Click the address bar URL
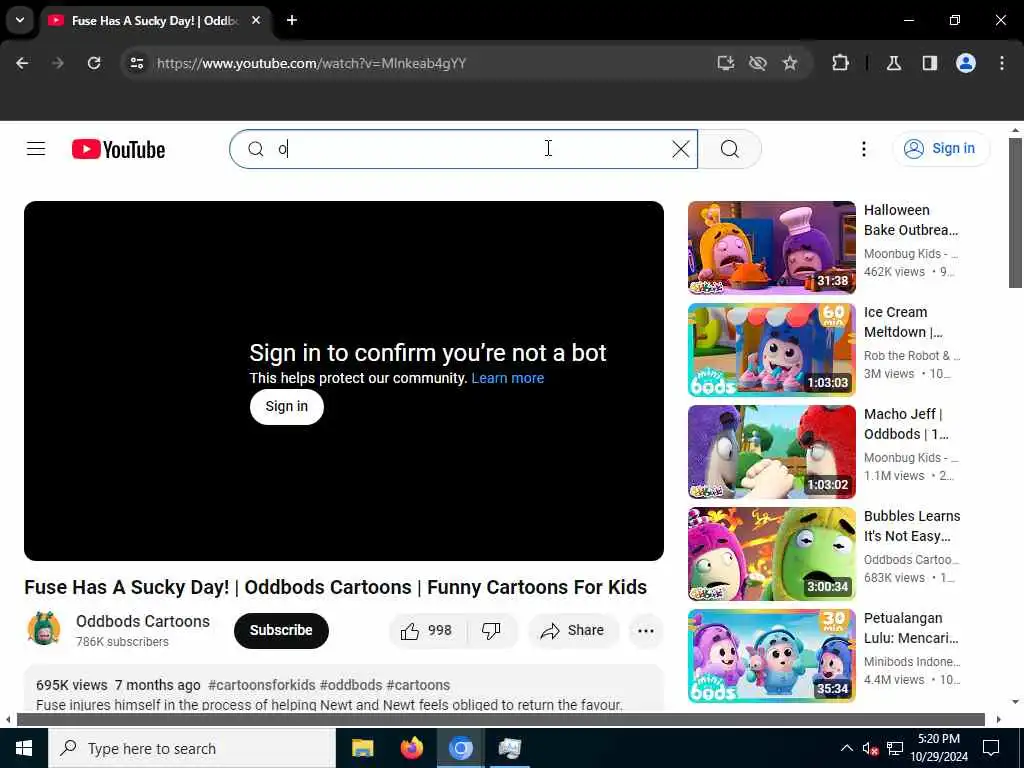Screen dimensions: 1024x768 pyautogui.click(x=312, y=63)
